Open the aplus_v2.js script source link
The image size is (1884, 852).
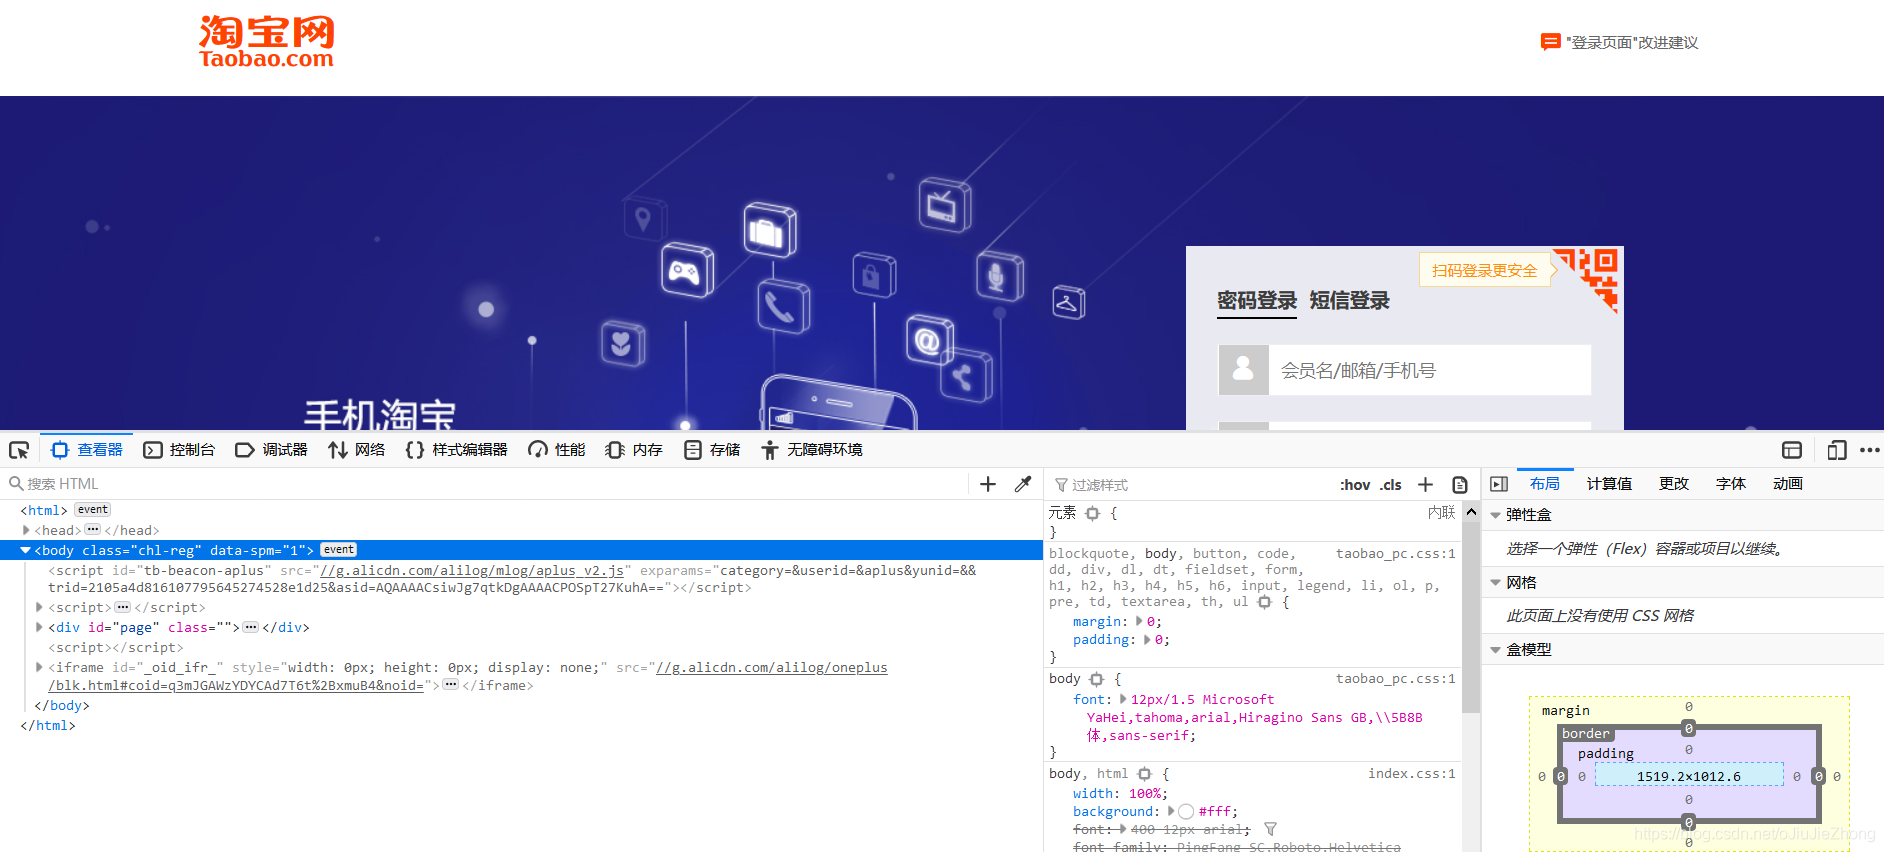pyautogui.click(x=472, y=571)
